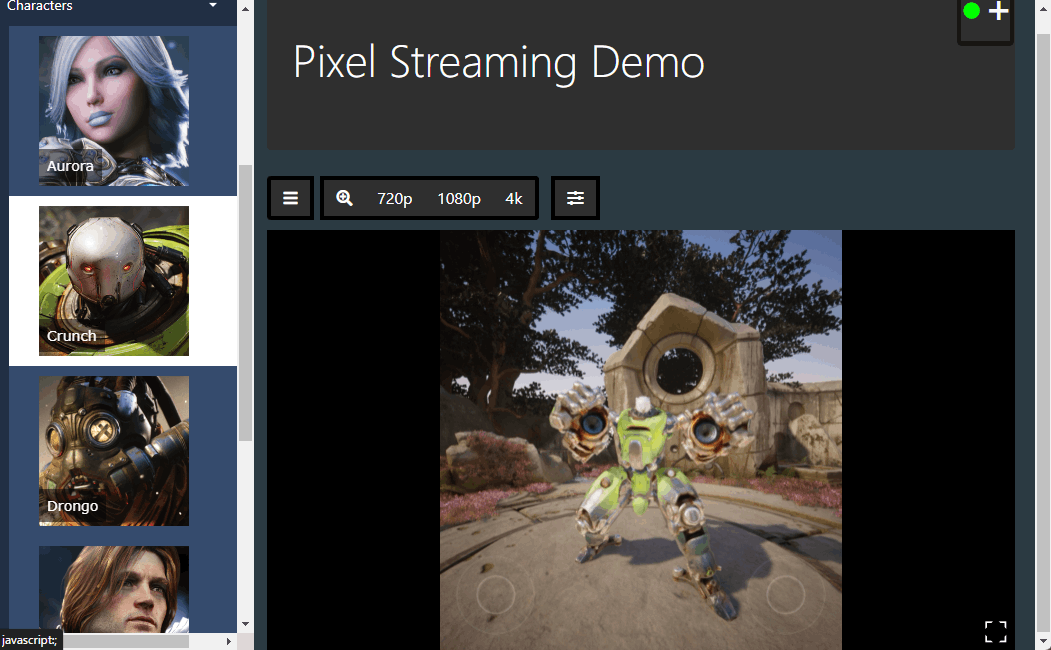Collapse the Characters dropdown arrow
Viewport: 1051px width, 650px height.
[213, 5]
